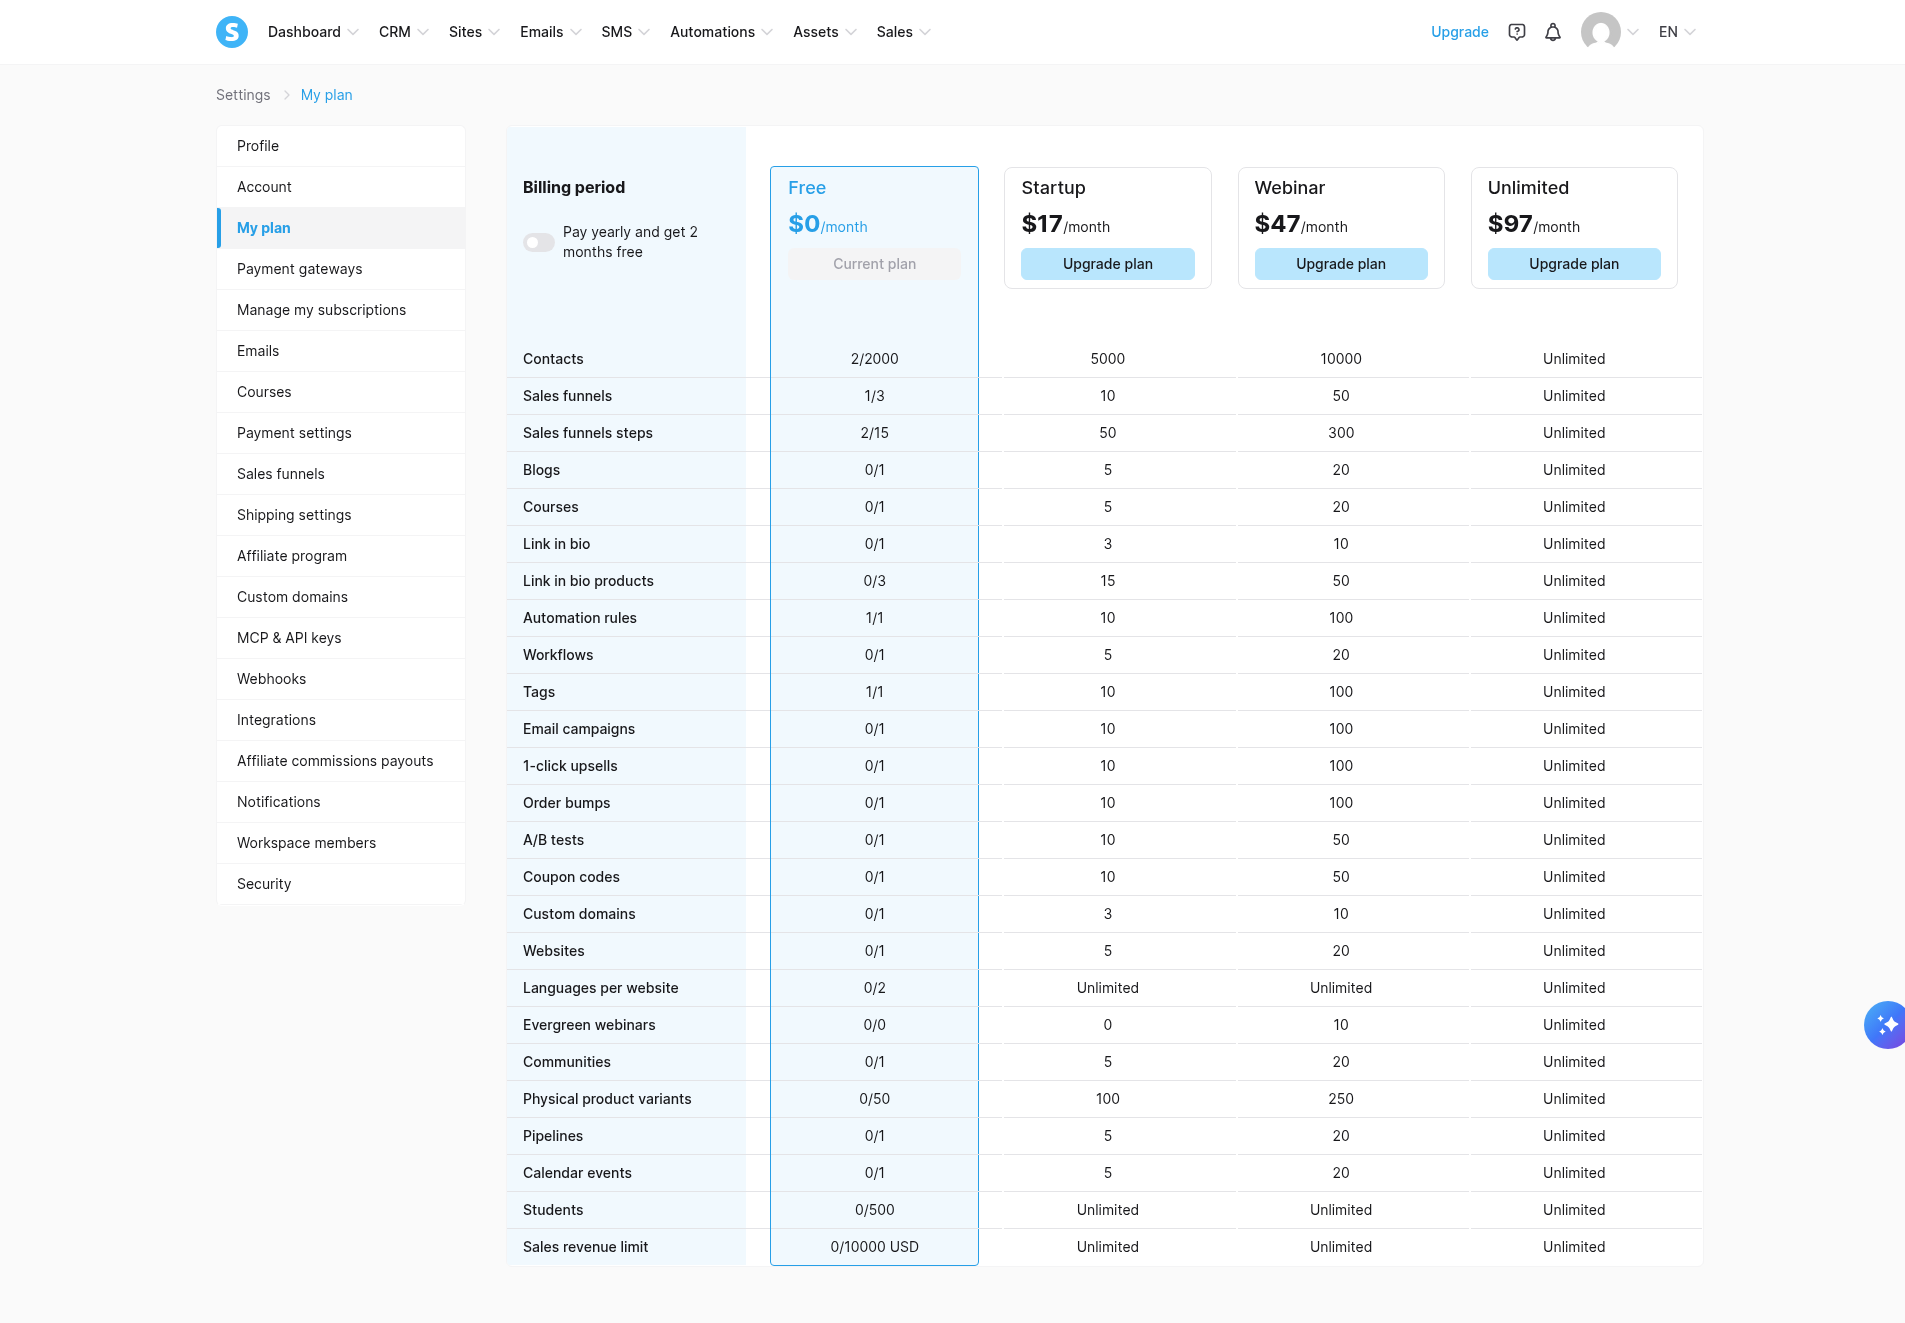Open the EN language selector
Image resolution: width=1905 pixels, height=1323 pixels.
coord(1677,32)
